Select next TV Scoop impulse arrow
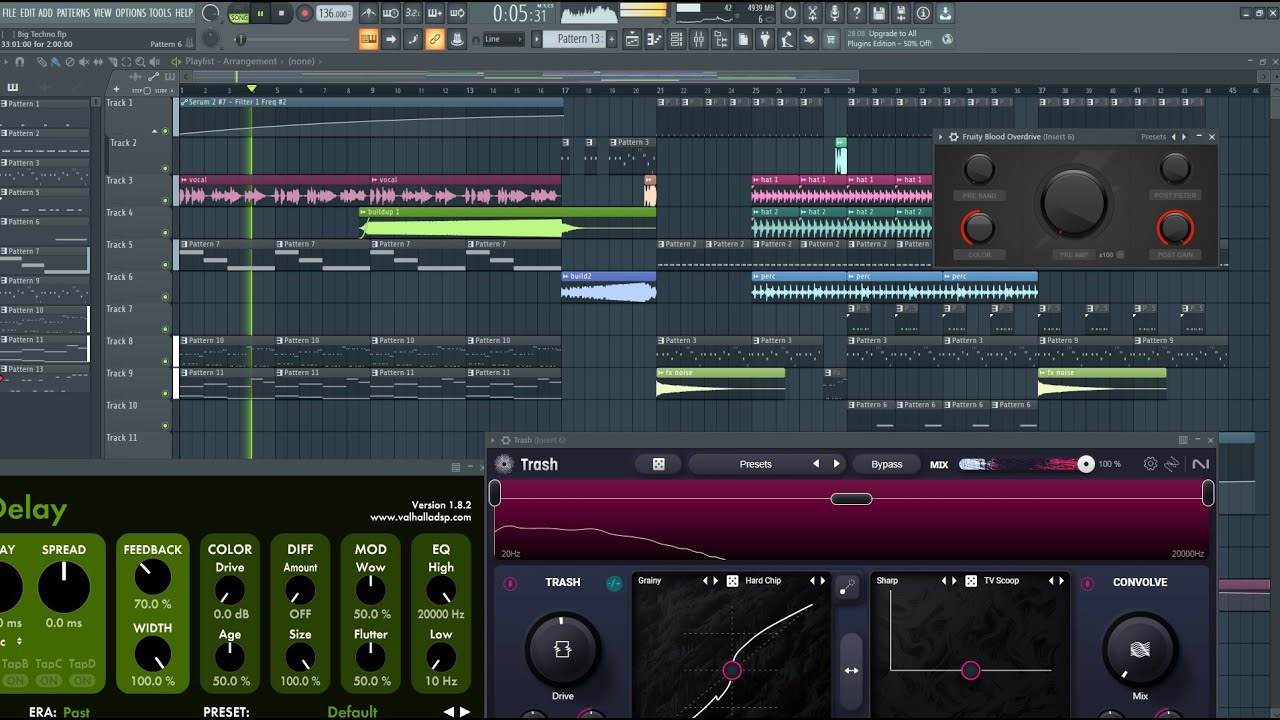Viewport: 1280px width, 720px height. [x=1061, y=581]
